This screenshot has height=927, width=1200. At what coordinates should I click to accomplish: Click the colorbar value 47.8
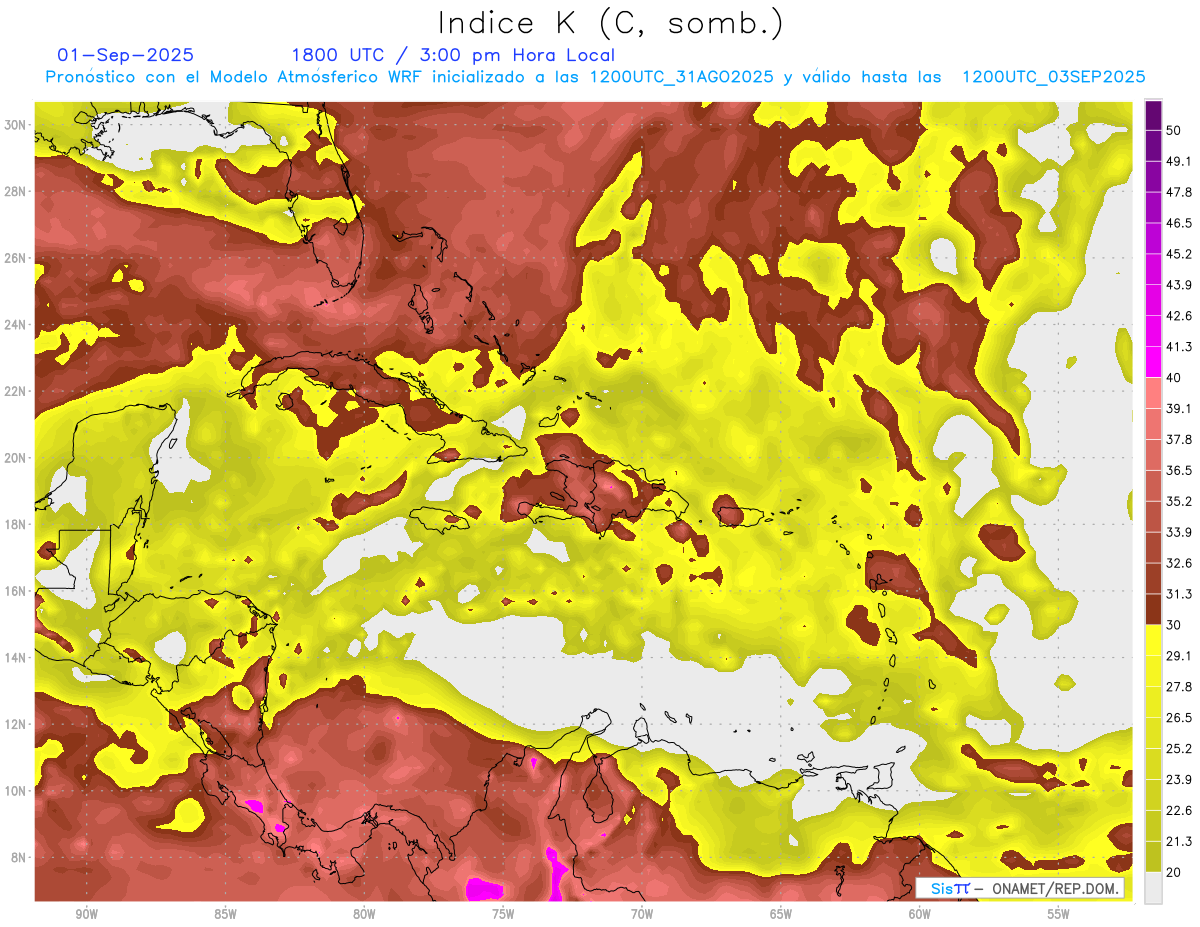click(x=1179, y=192)
